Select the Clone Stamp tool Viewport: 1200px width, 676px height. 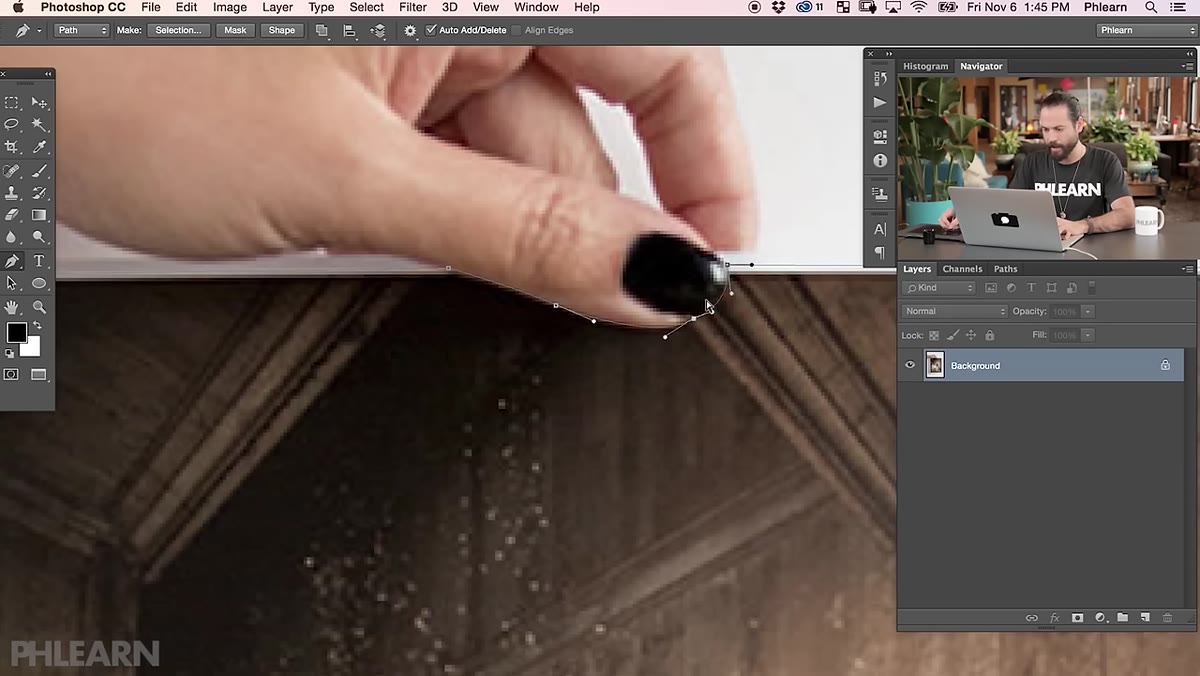tap(12, 193)
